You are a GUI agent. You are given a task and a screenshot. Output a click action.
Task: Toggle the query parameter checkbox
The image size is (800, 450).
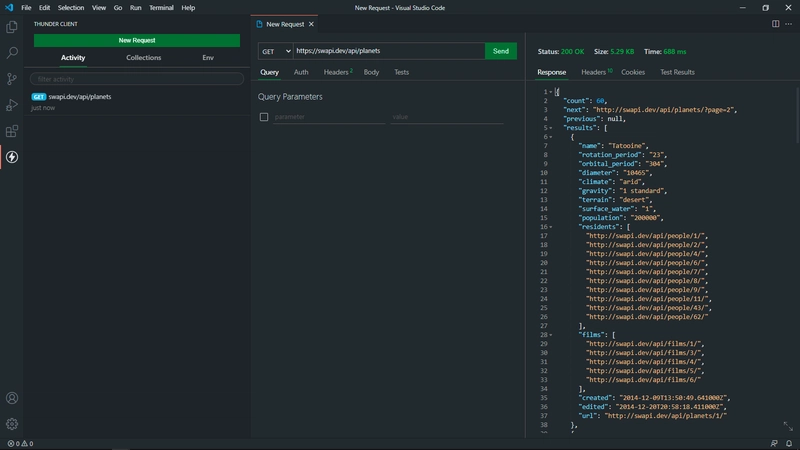(x=264, y=117)
